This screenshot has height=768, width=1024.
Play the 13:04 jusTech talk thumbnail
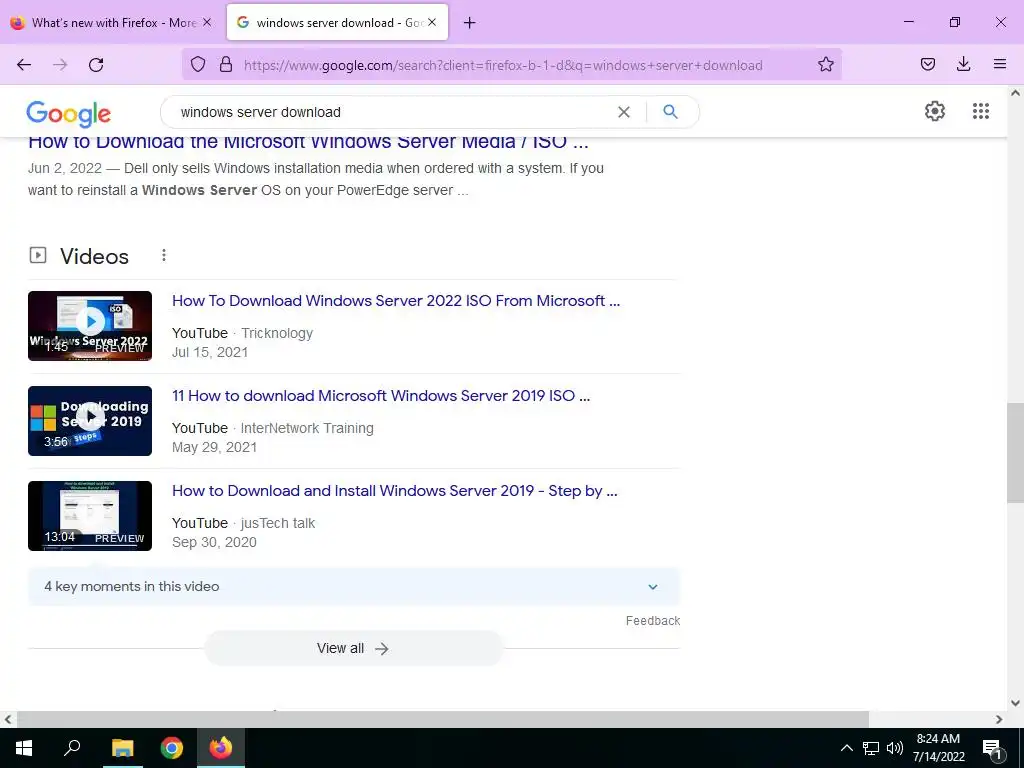[90, 516]
